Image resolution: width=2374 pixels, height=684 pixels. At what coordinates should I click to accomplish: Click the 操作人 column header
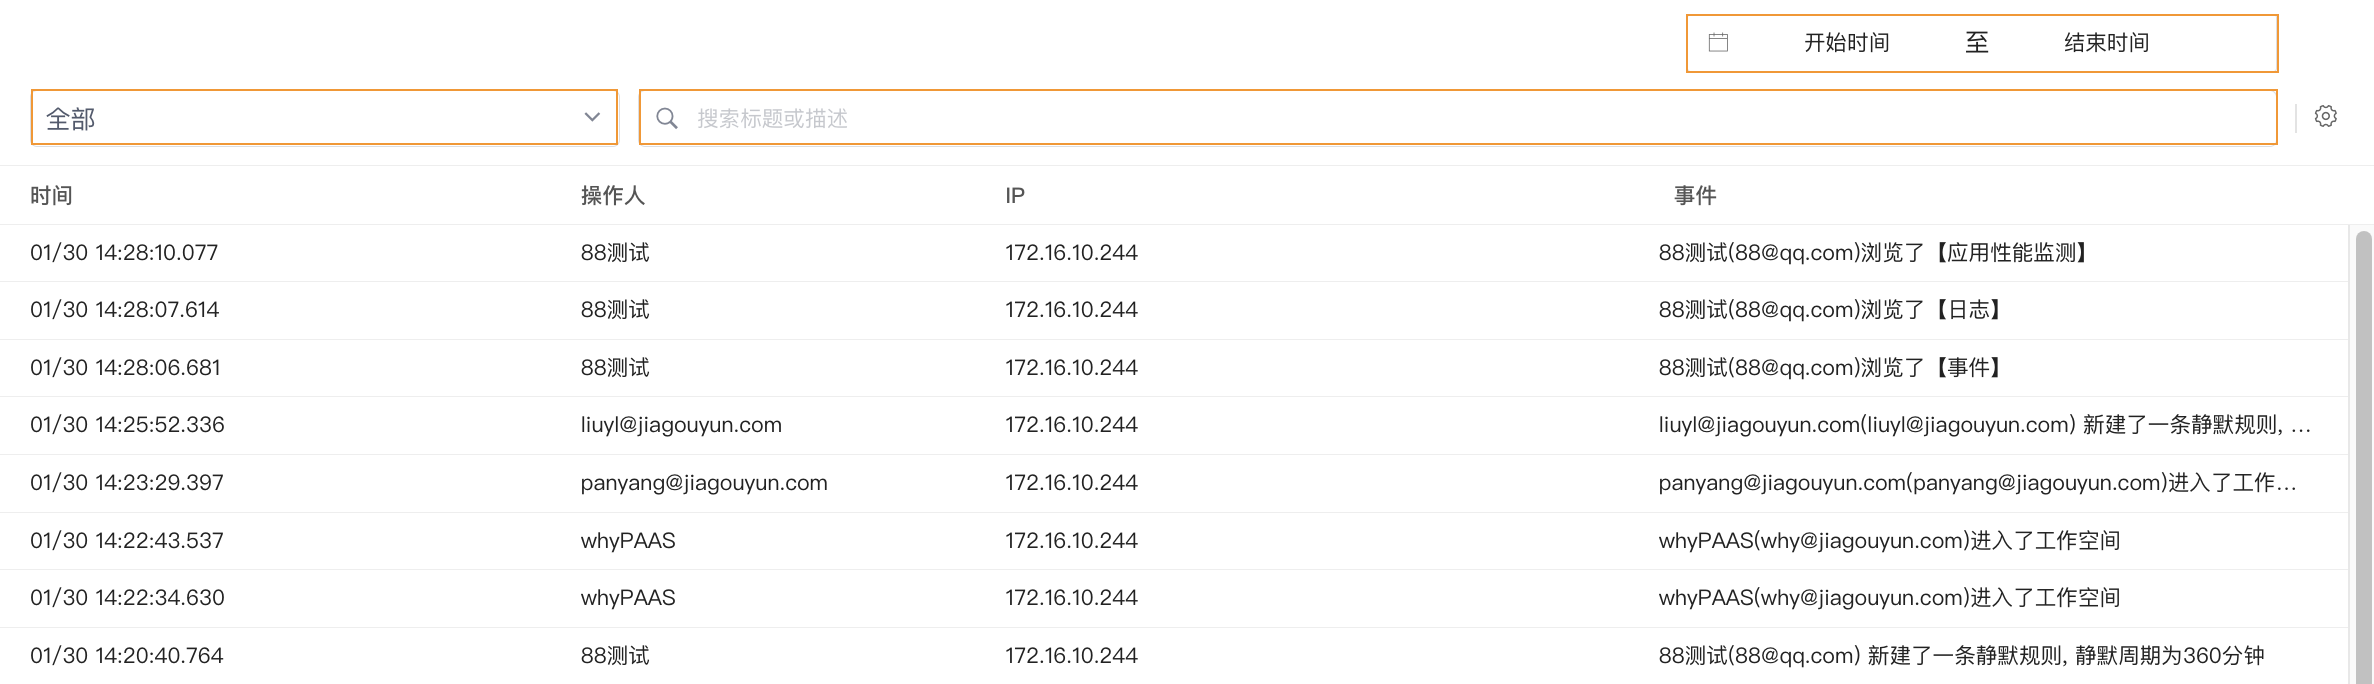612,196
